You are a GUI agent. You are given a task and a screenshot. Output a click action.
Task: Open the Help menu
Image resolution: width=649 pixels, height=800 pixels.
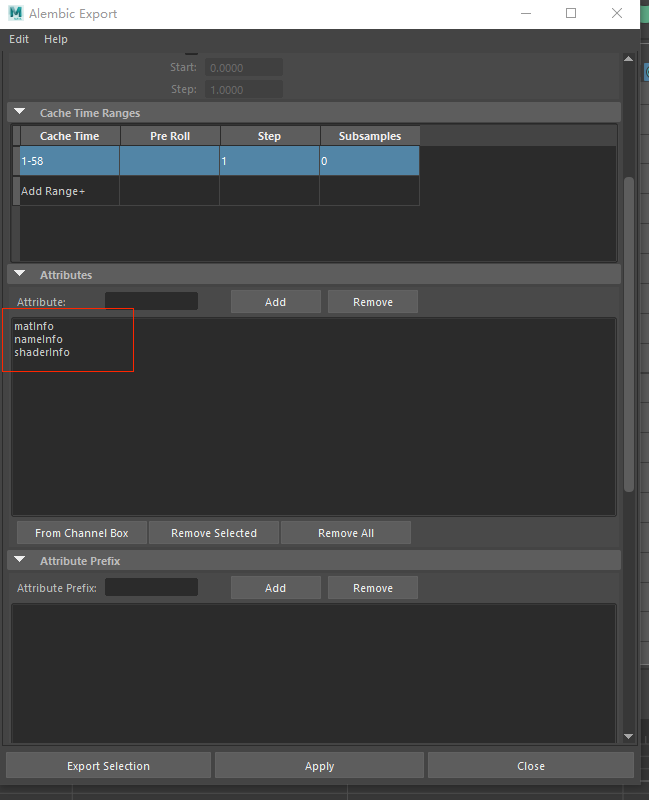[x=56, y=39]
